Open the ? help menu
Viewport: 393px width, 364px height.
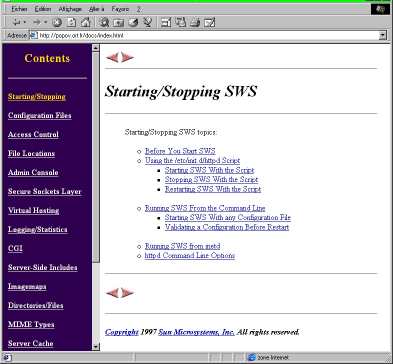click(x=138, y=9)
